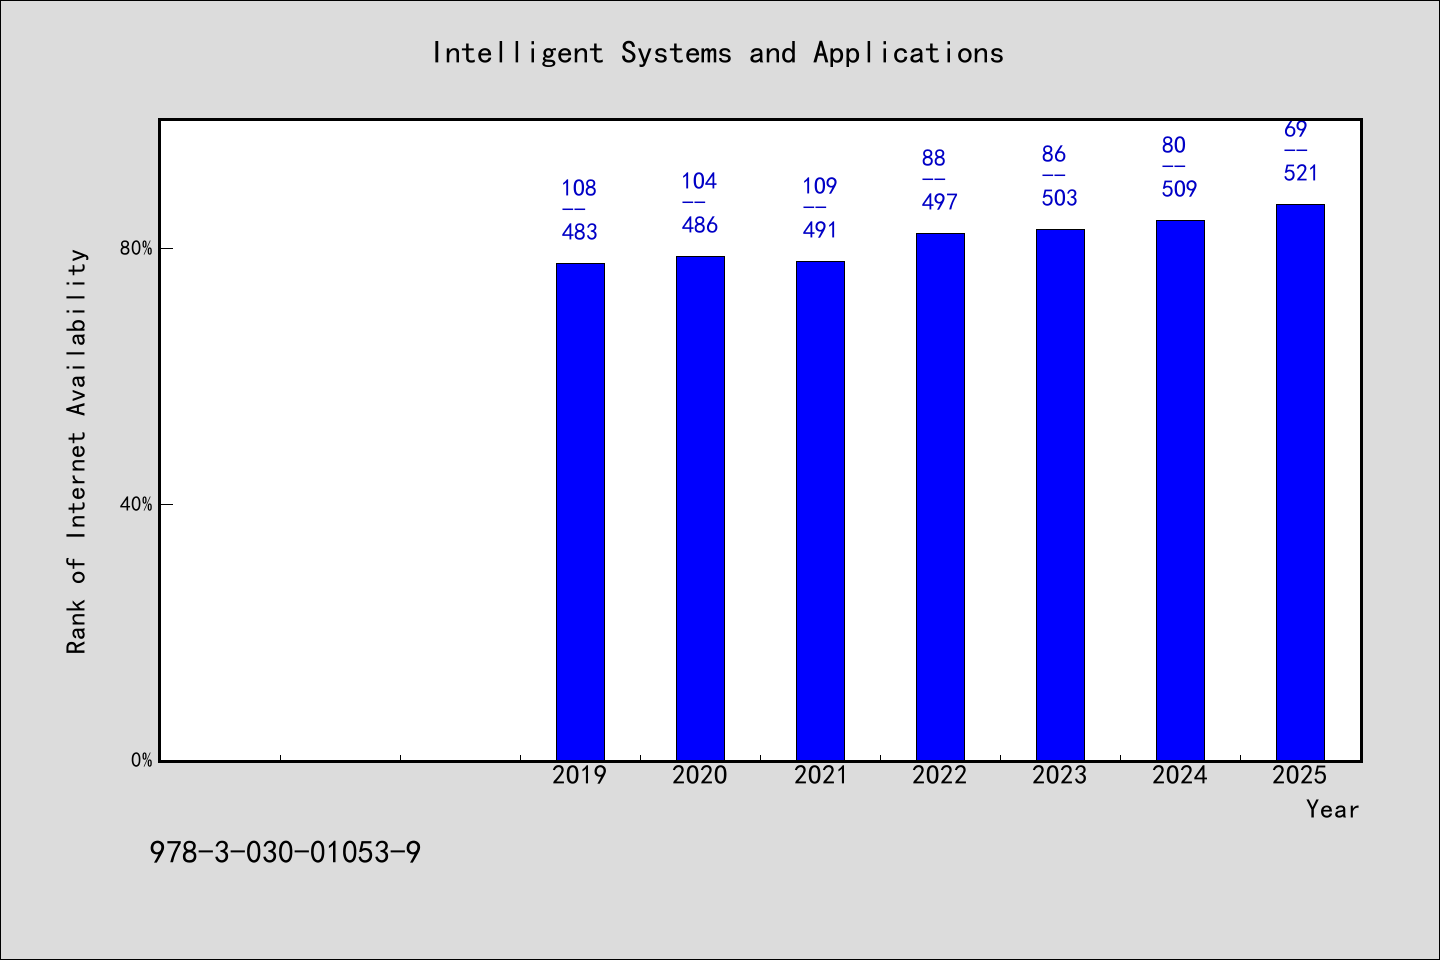Click the 0% y-axis tick label
This screenshot has height=960, width=1440.
141,760
